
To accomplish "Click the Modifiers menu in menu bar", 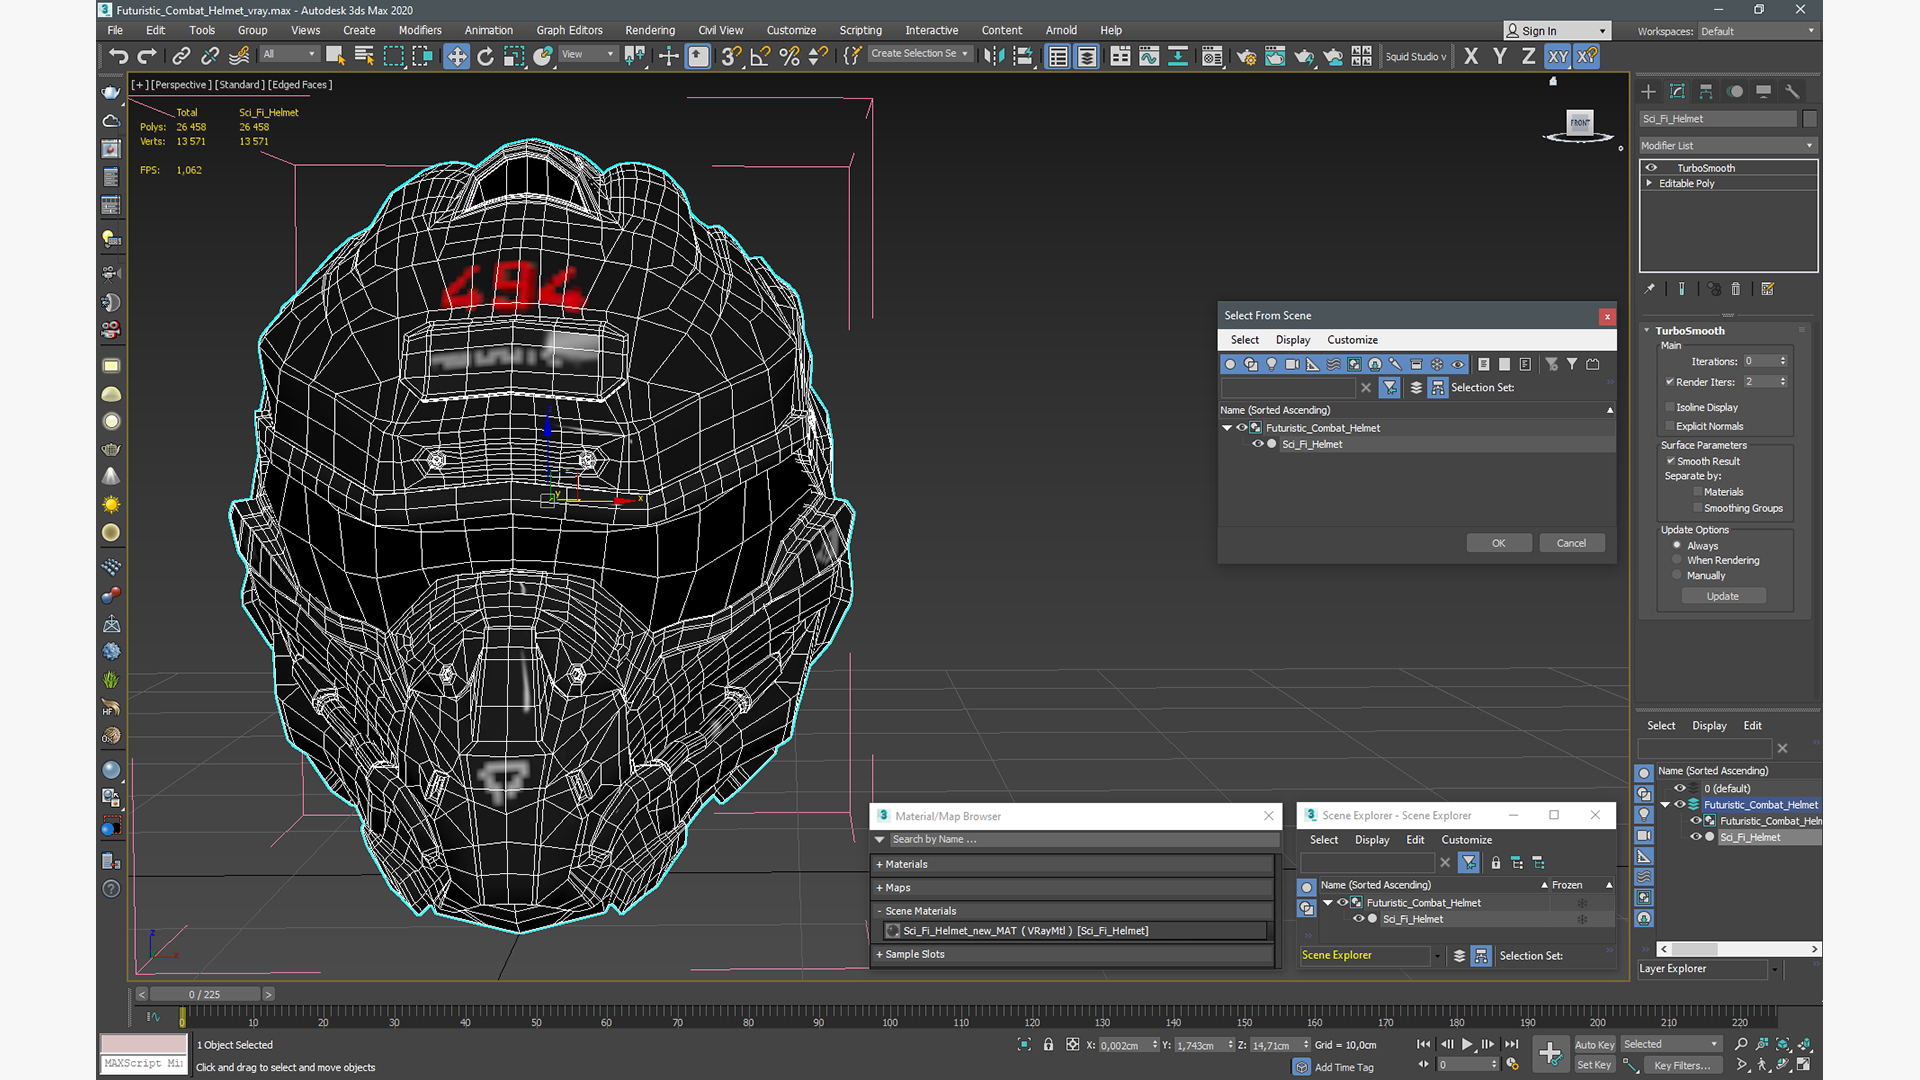I will click(421, 30).
